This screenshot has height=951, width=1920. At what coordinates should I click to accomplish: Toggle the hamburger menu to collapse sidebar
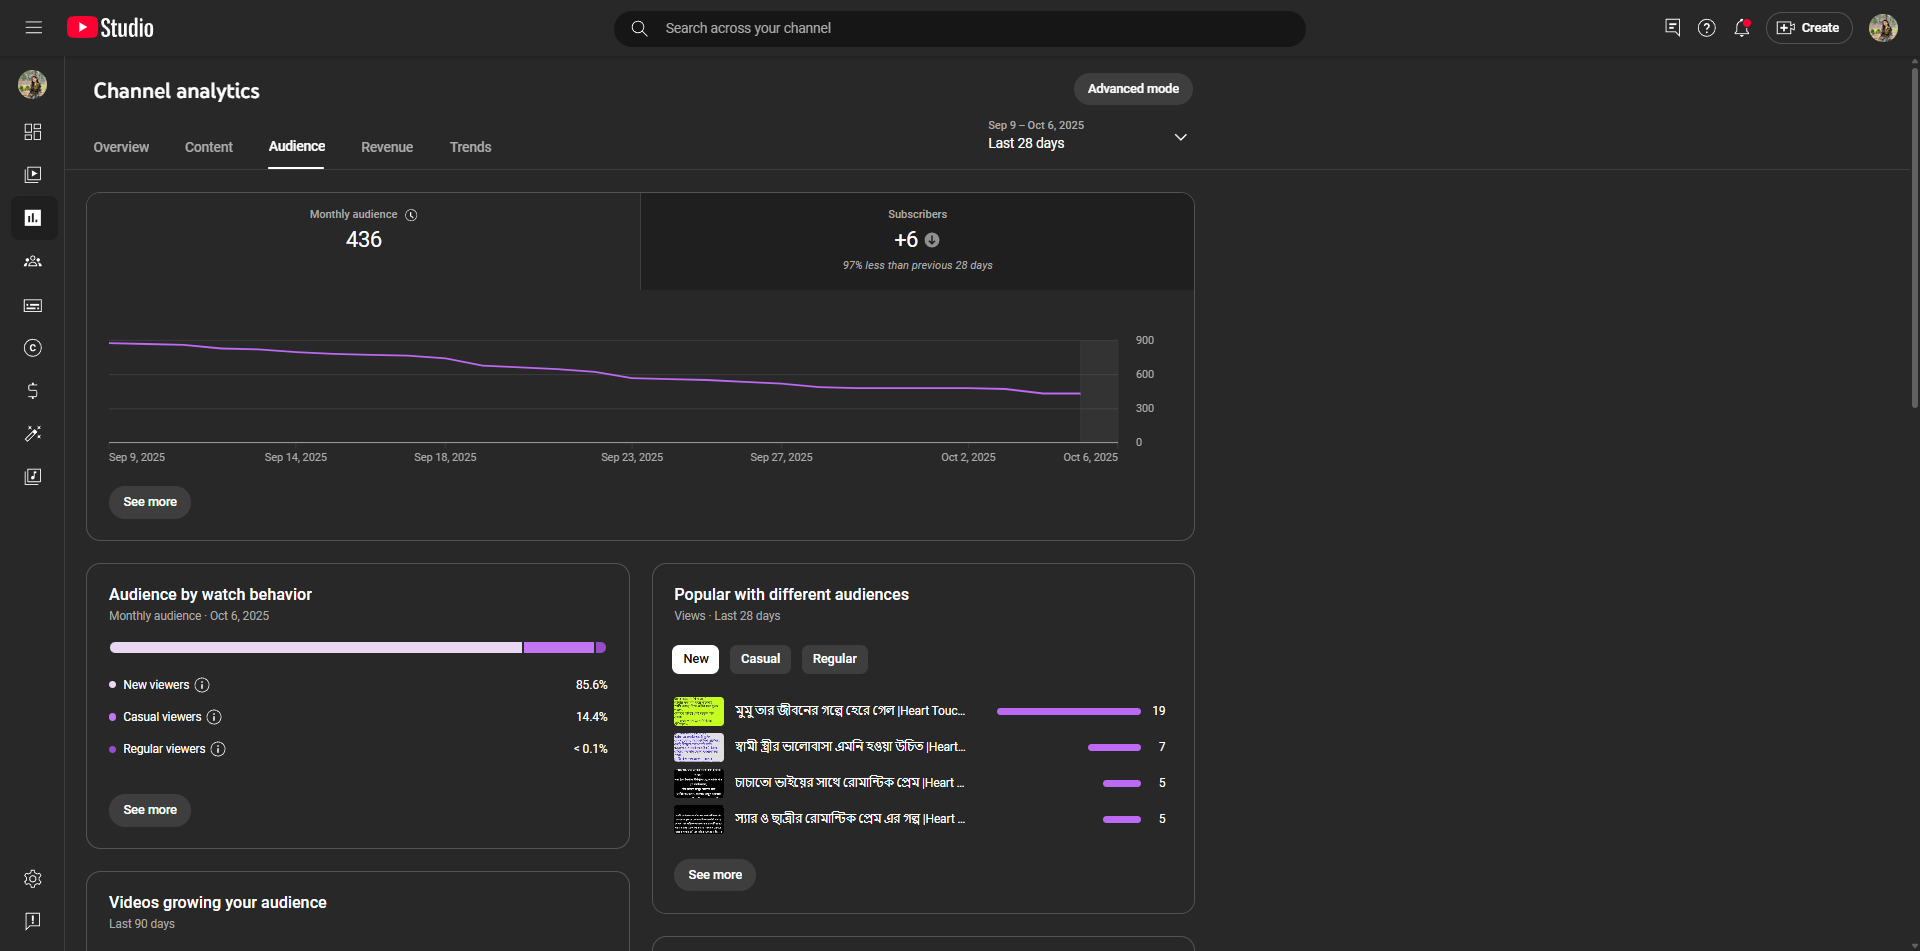[34, 28]
